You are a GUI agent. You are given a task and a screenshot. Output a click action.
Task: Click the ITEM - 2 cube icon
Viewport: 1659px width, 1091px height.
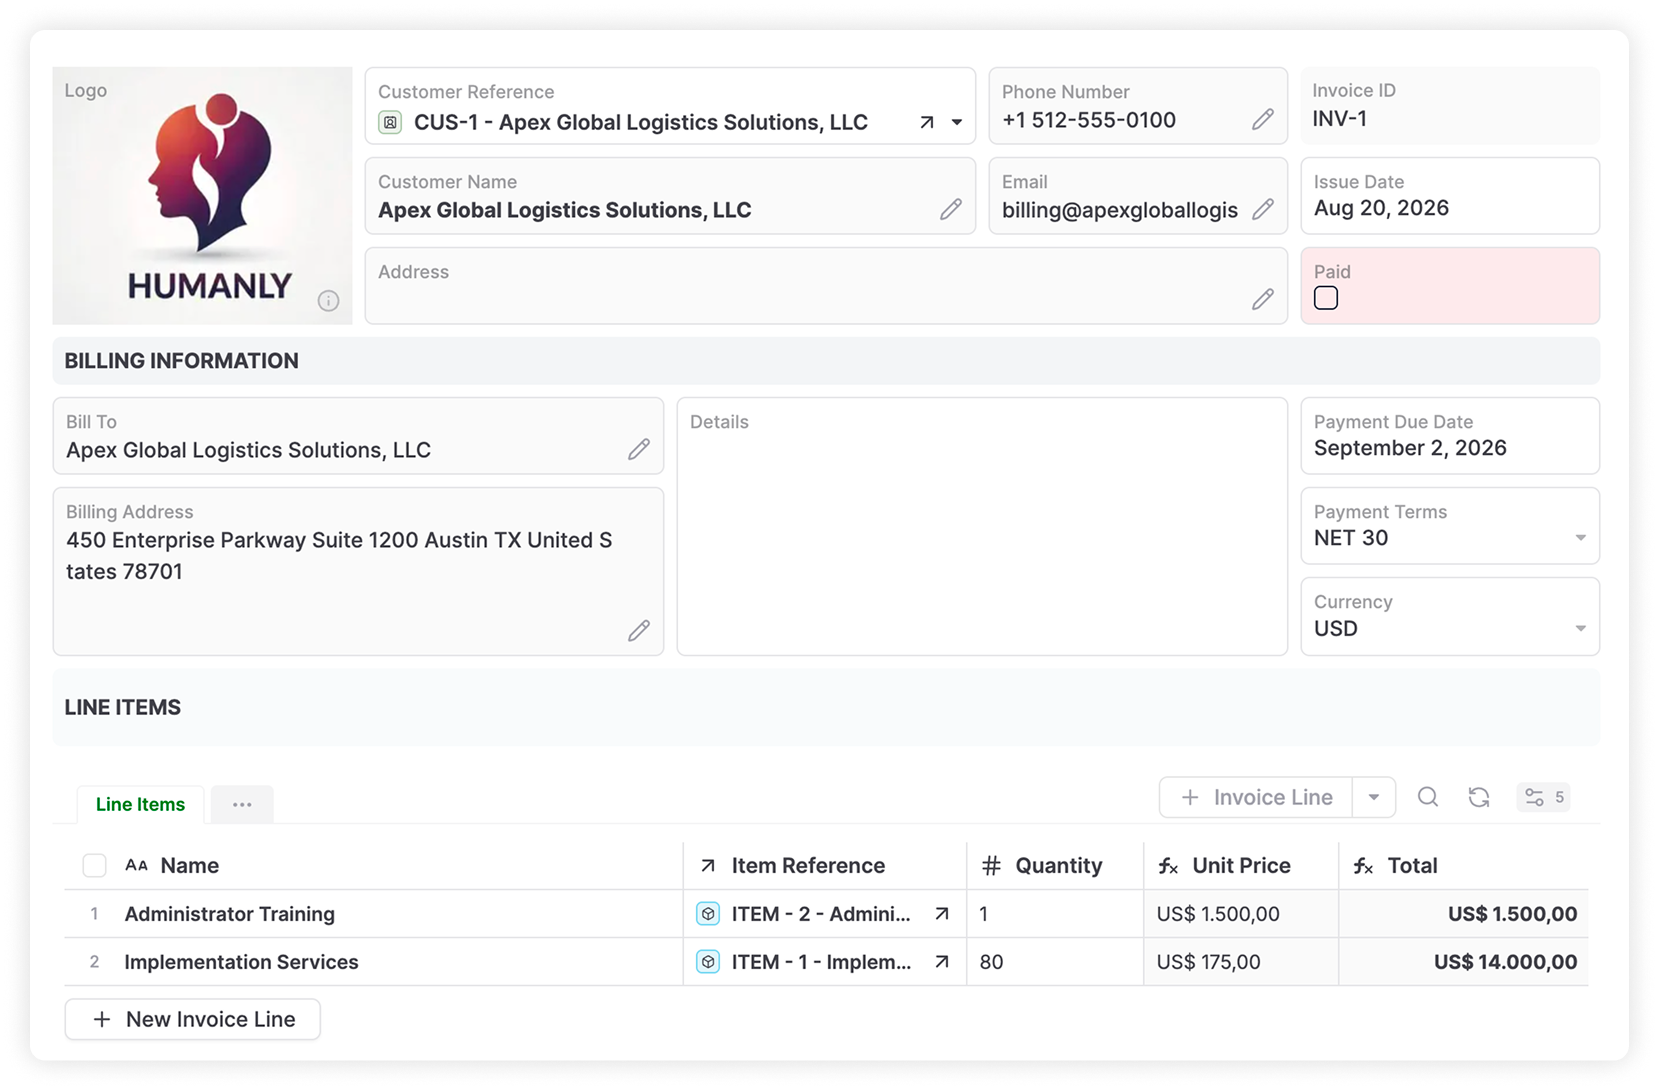click(x=708, y=914)
